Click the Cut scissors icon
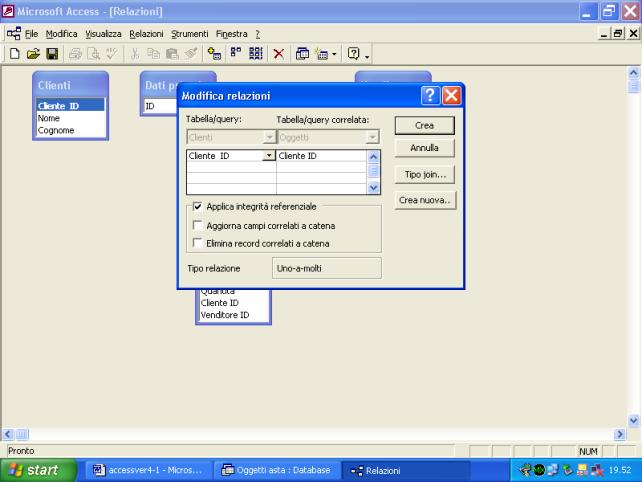The height and width of the screenshot is (482, 642). click(135, 54)
